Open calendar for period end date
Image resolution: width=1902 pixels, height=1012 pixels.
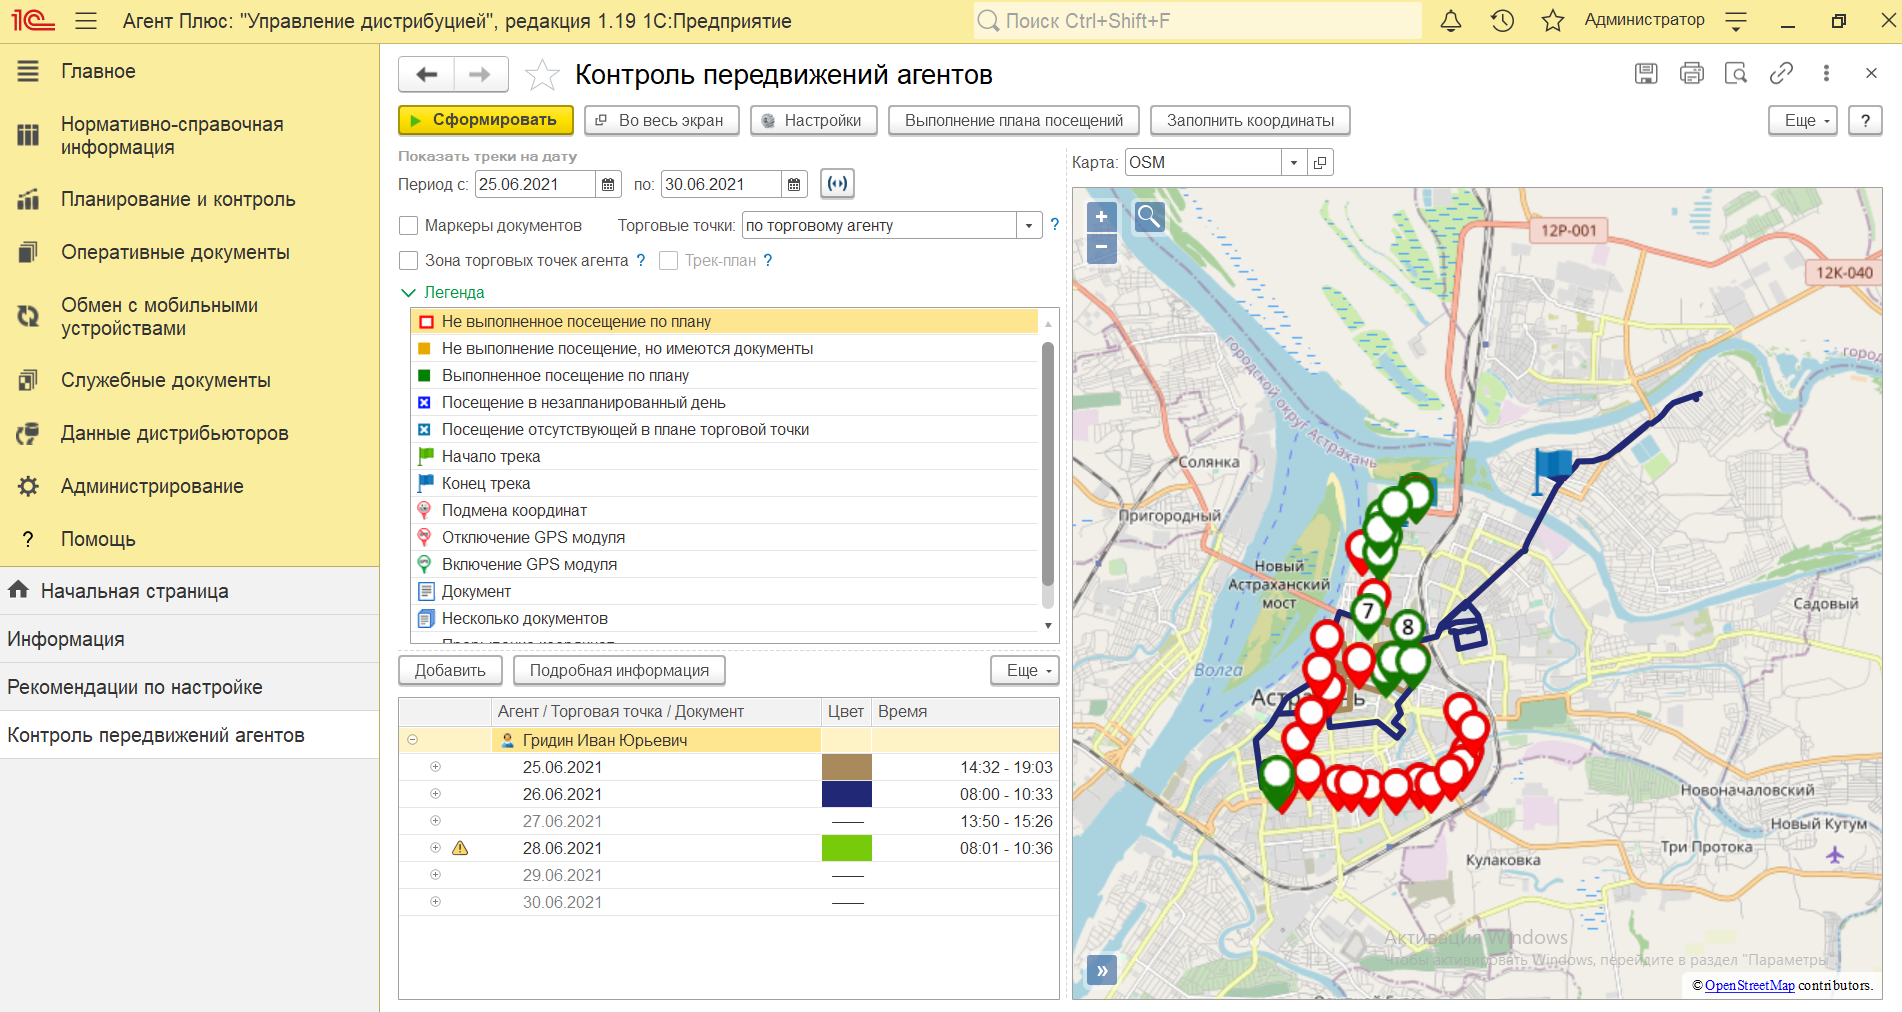click(794, 184)
